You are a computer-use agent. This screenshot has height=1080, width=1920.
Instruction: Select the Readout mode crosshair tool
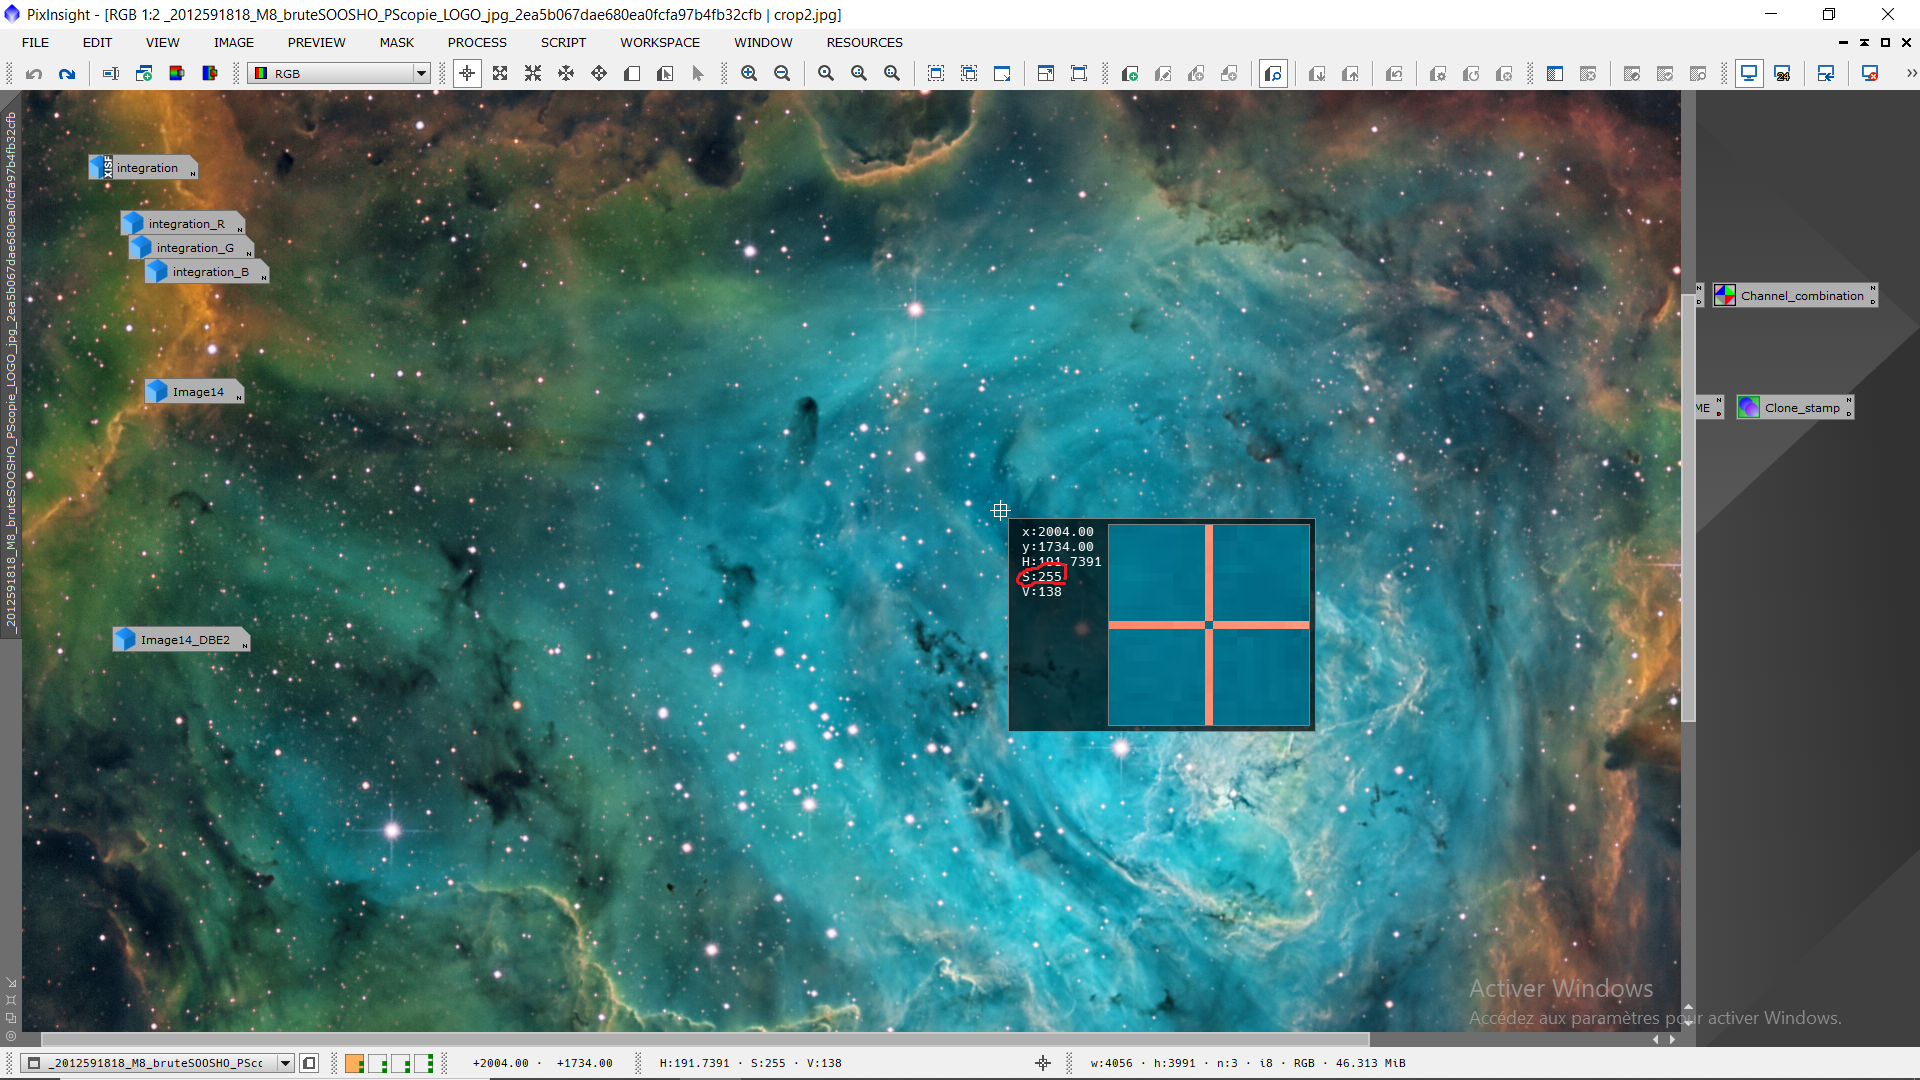click(x=467, y=73)
